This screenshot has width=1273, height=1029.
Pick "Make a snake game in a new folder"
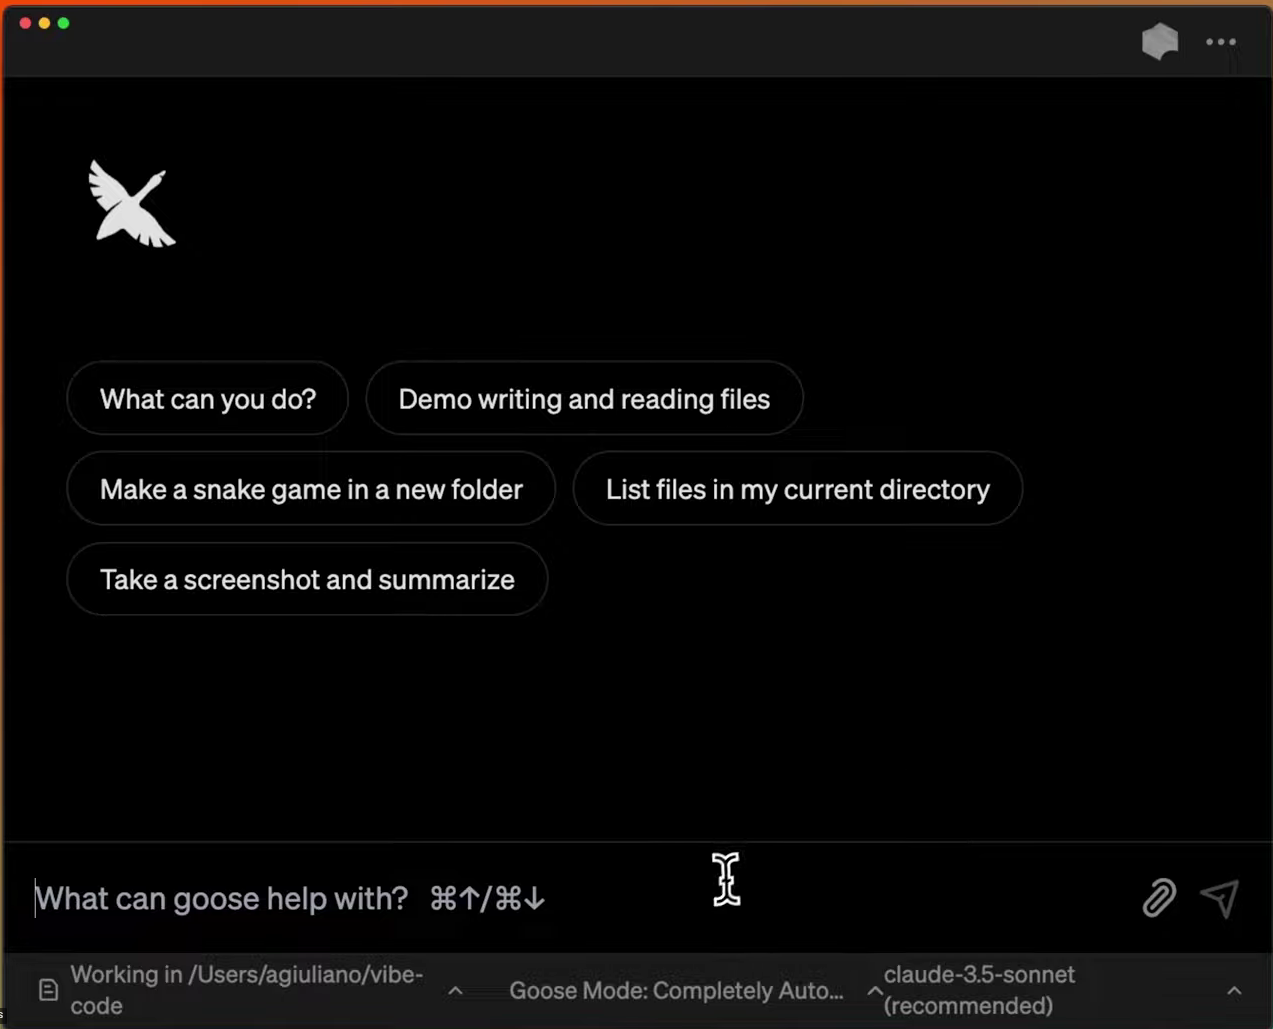(311, 489)
